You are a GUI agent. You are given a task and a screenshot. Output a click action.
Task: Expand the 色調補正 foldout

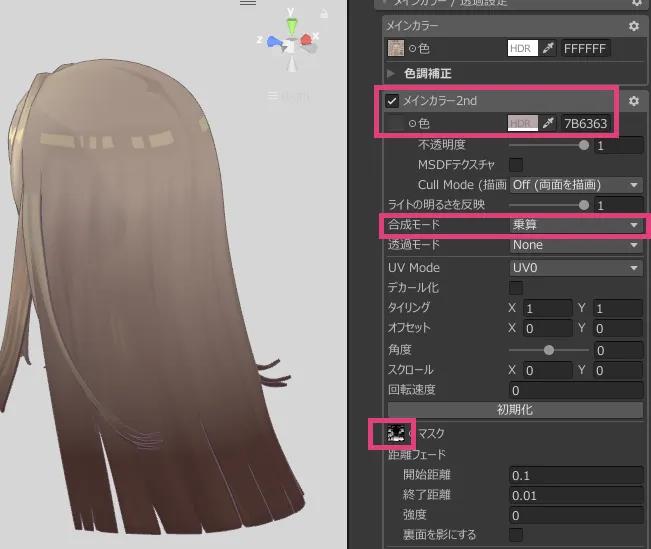[x=392, y=74]
